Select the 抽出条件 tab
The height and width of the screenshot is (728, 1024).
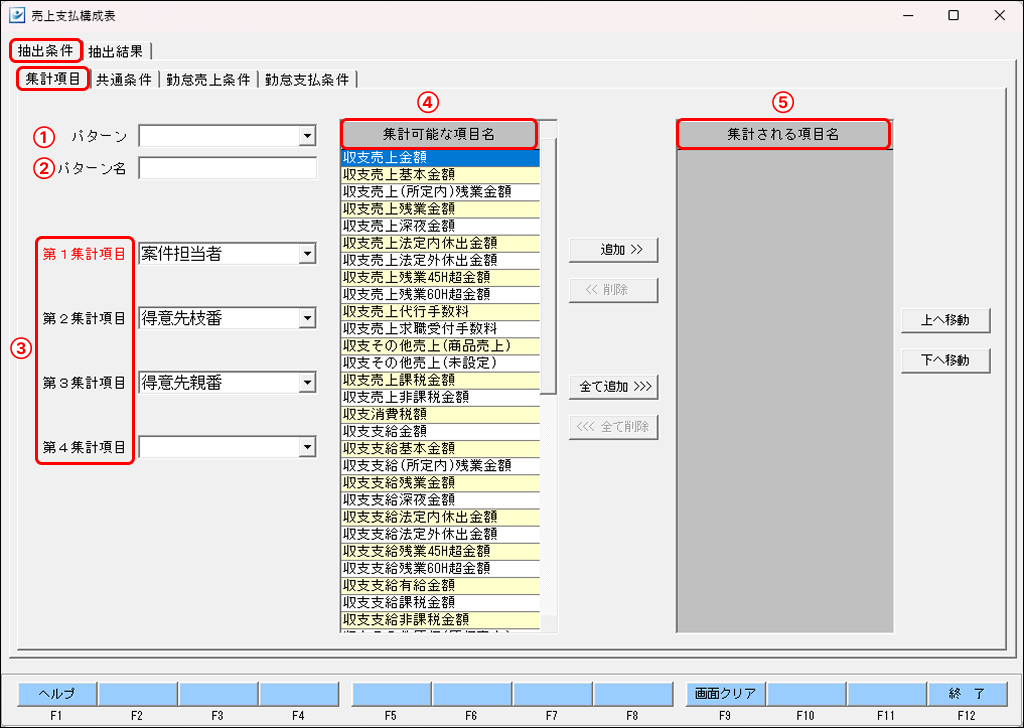[x=46, y=50]
